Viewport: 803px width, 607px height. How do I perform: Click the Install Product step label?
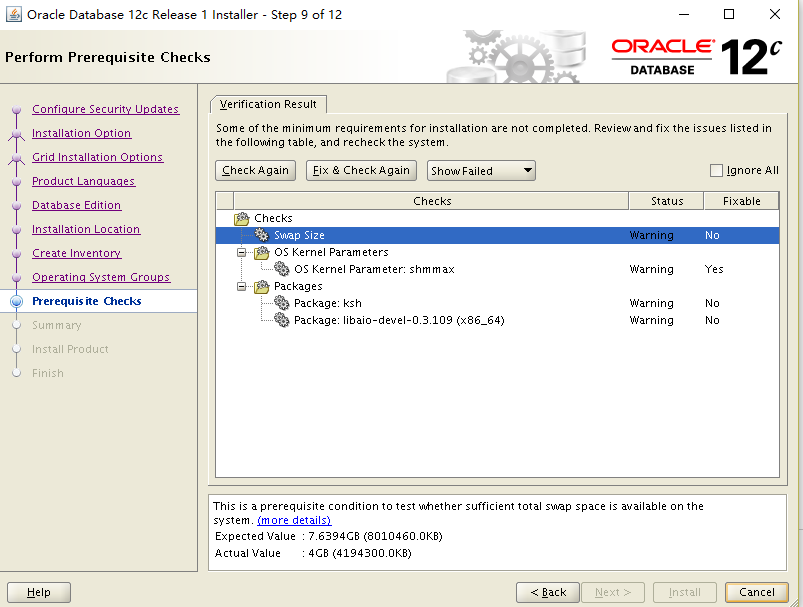(x=70, y=349)
